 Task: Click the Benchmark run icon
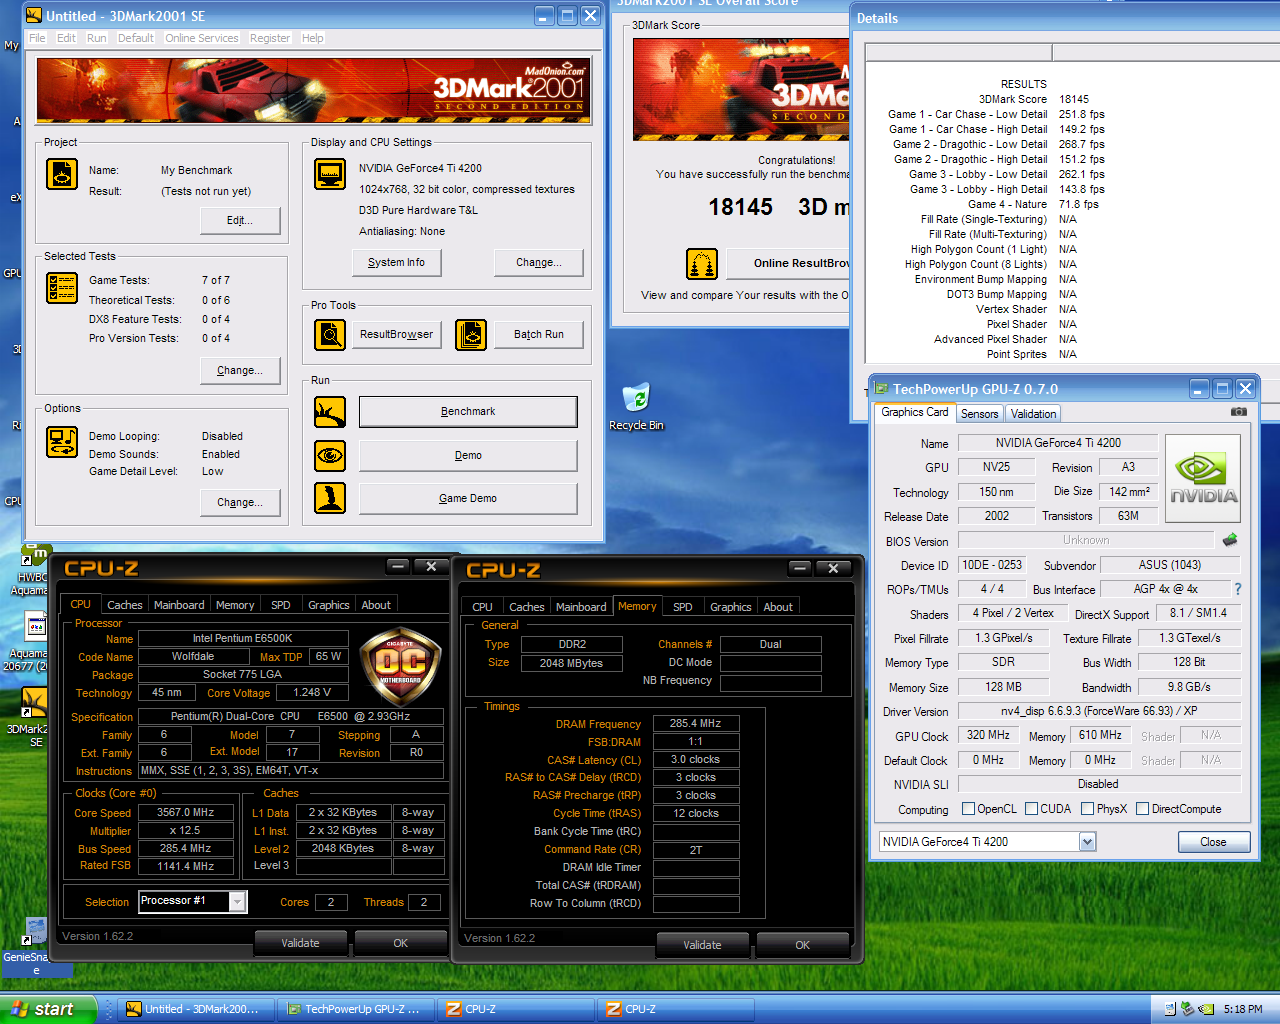[x=330, y=411]
